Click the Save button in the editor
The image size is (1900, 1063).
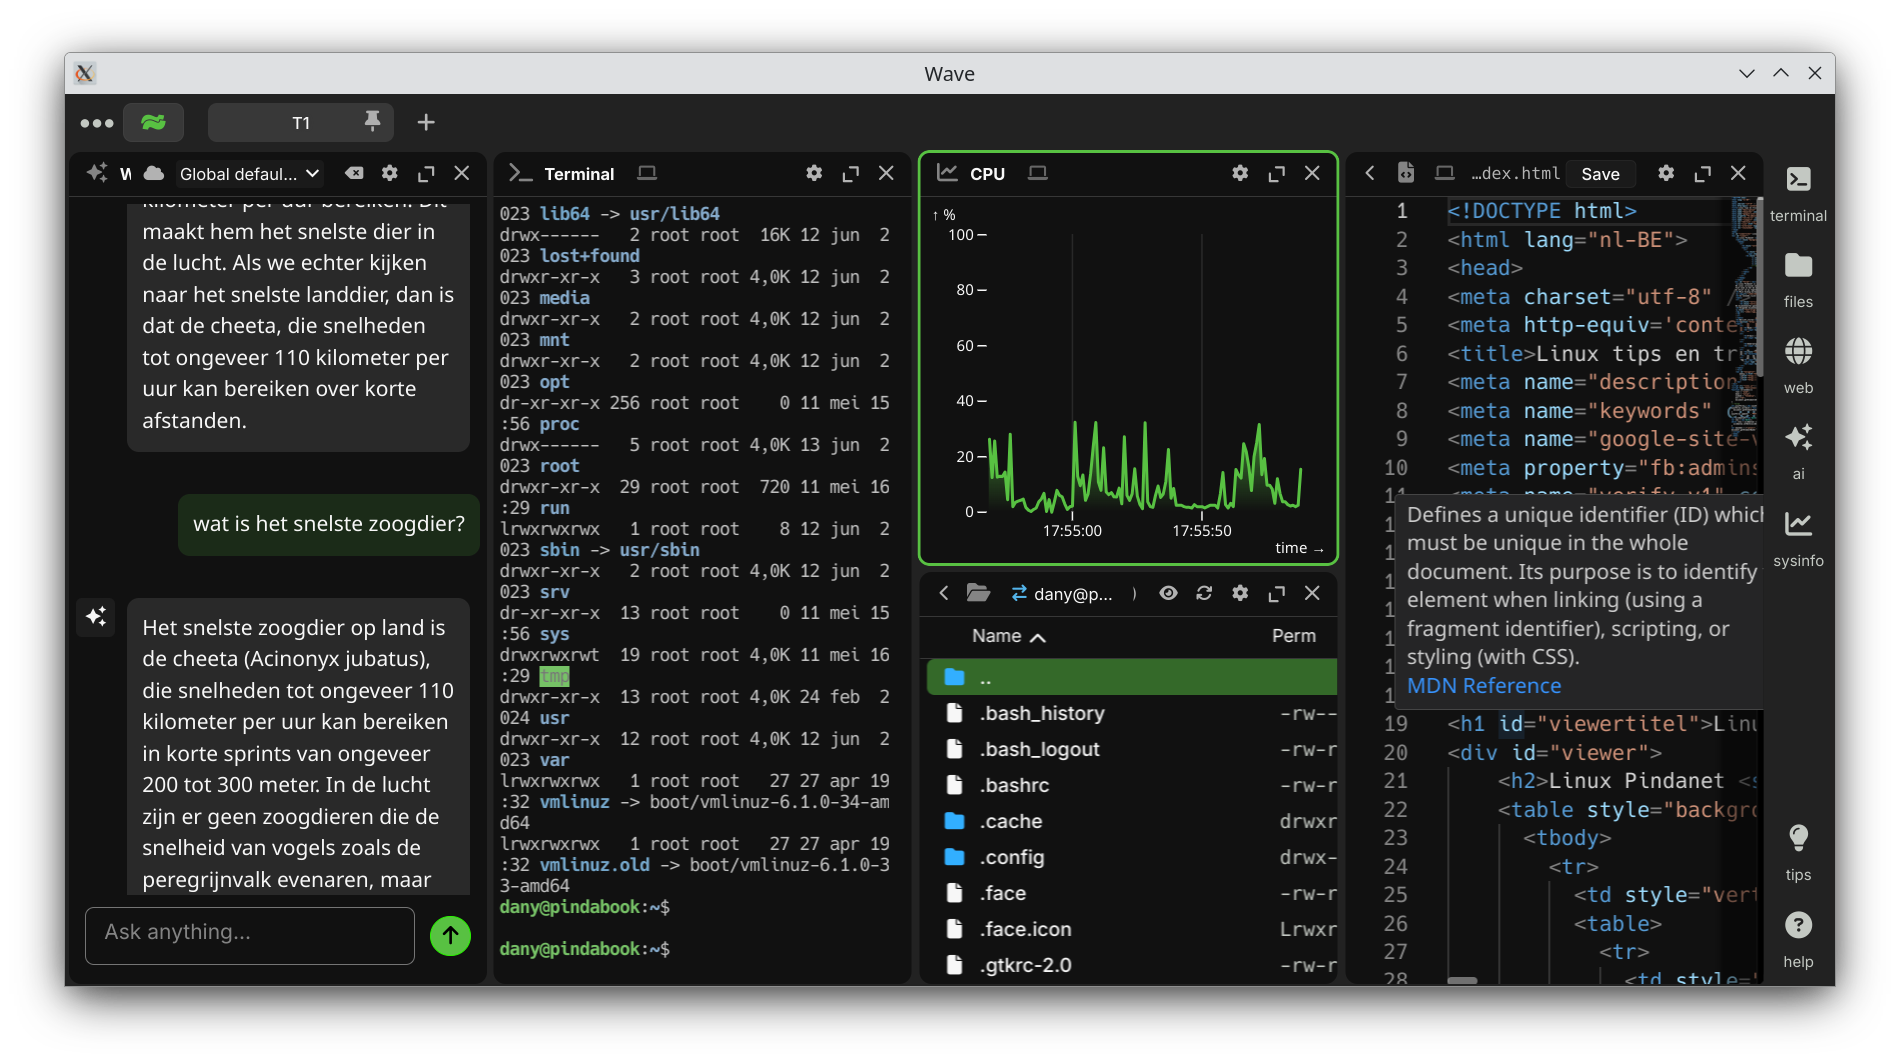pyautogui.click(x=1600, y=174)
